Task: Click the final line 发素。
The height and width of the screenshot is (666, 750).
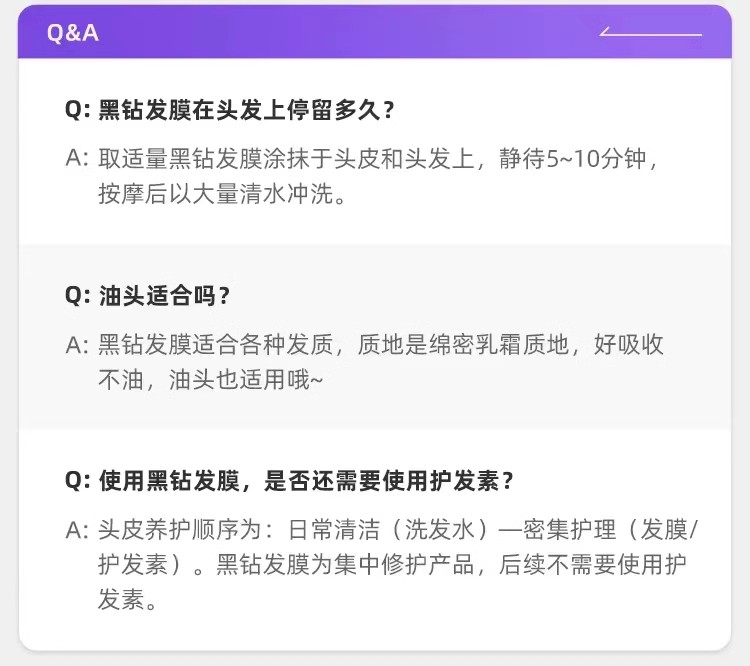Action: point(127,599)
